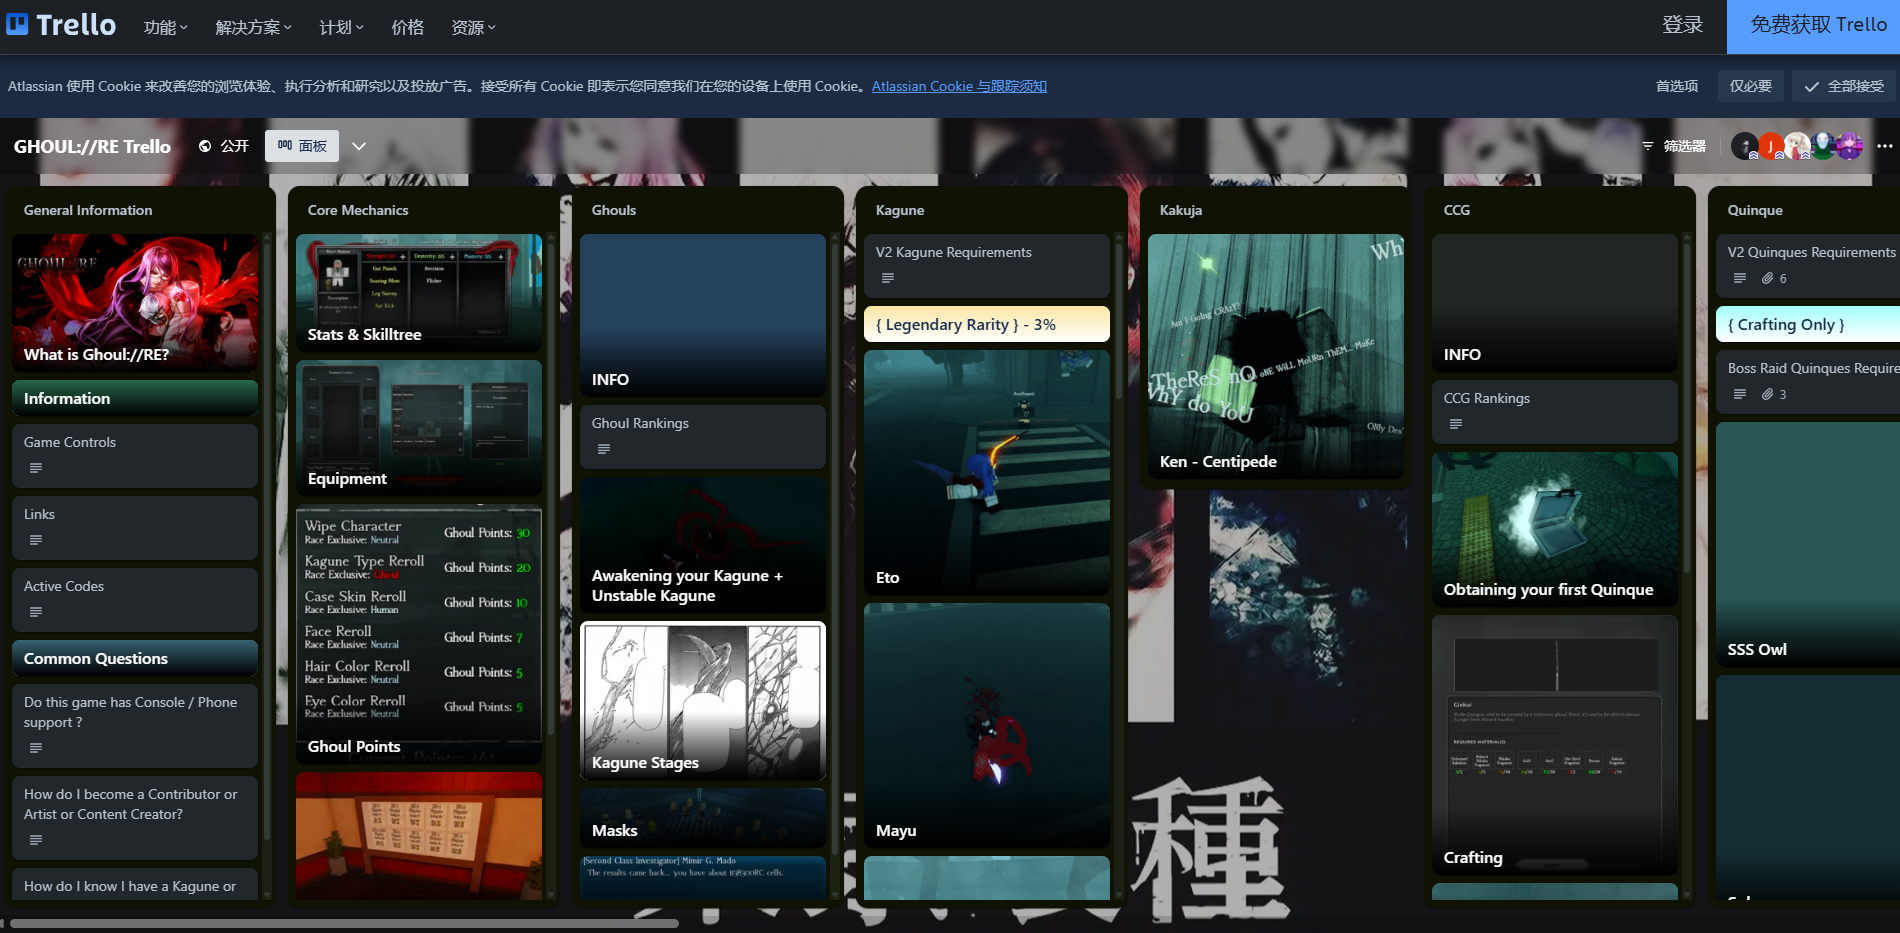Open the Ken - Centipede card

1276,357
